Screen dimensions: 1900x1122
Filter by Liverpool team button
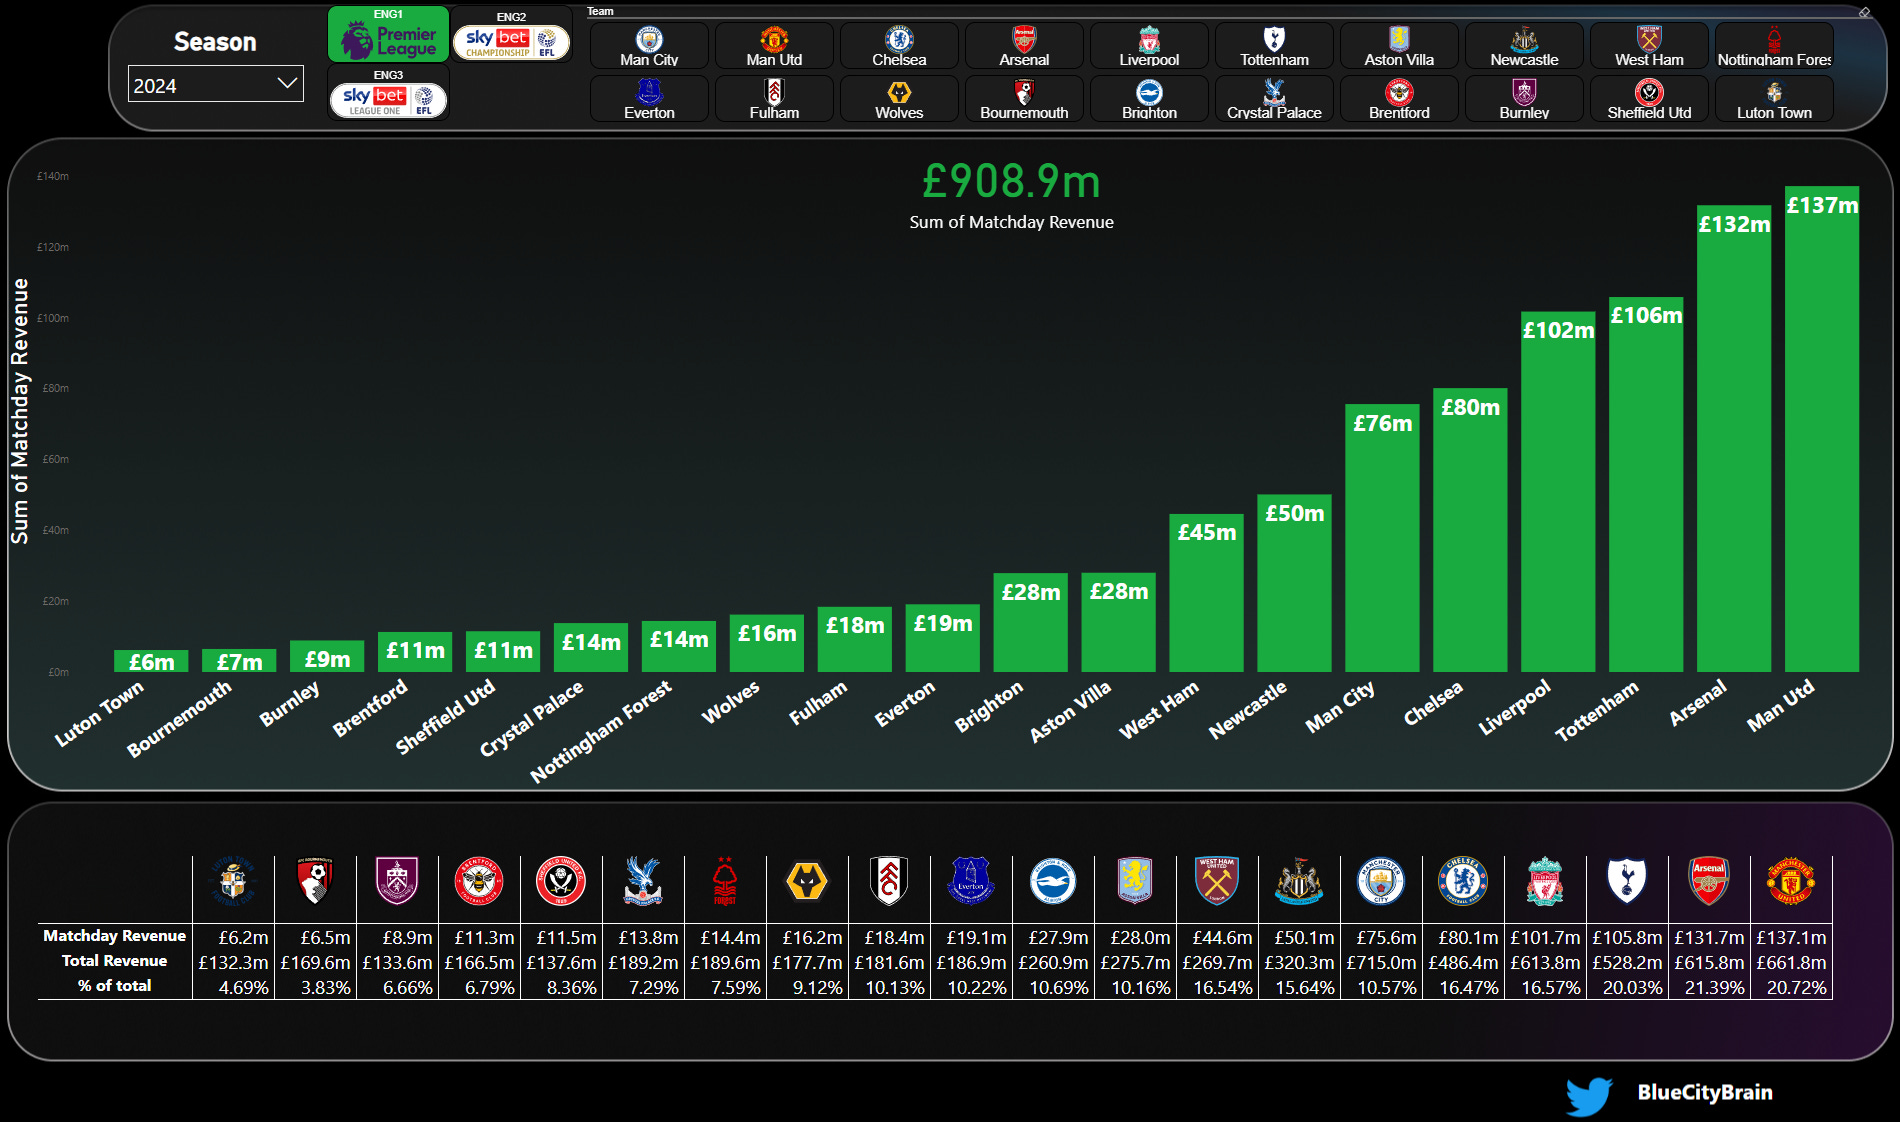(x=1149, y=46)
